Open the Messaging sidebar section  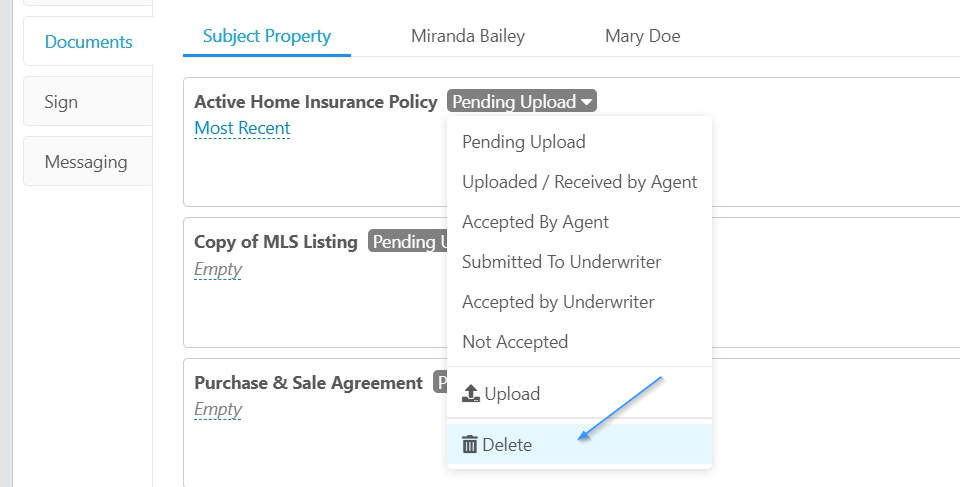pos(88,161)
